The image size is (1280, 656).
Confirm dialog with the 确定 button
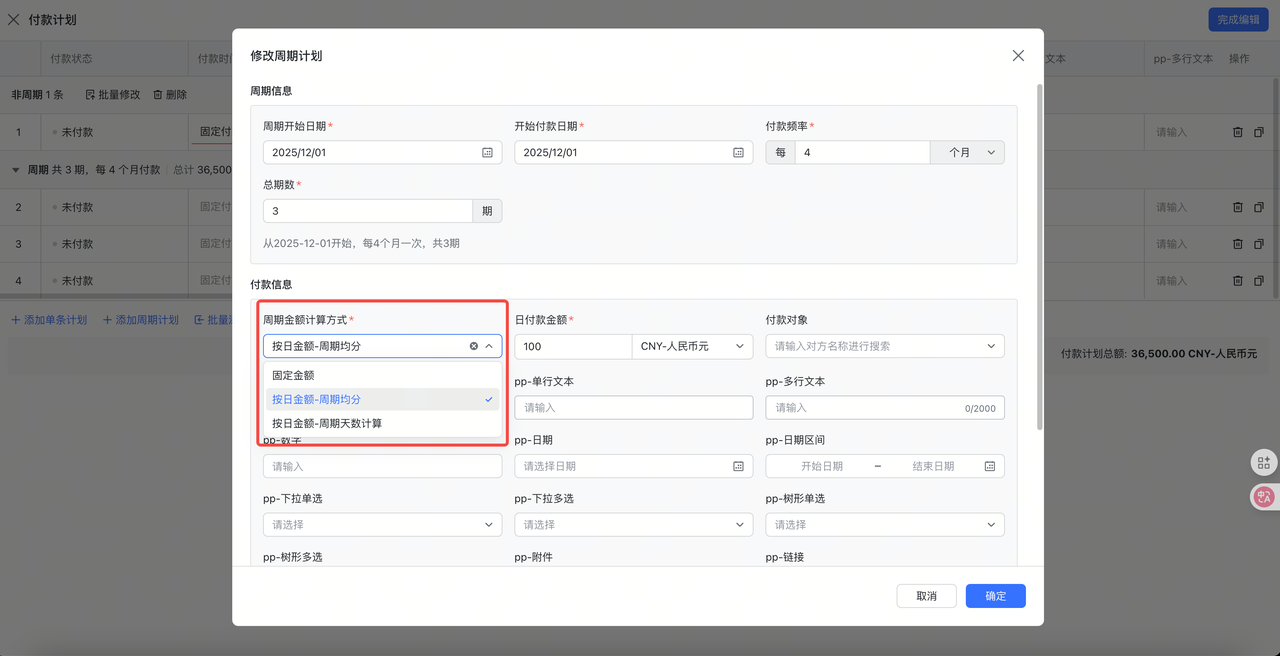[994, 595]
